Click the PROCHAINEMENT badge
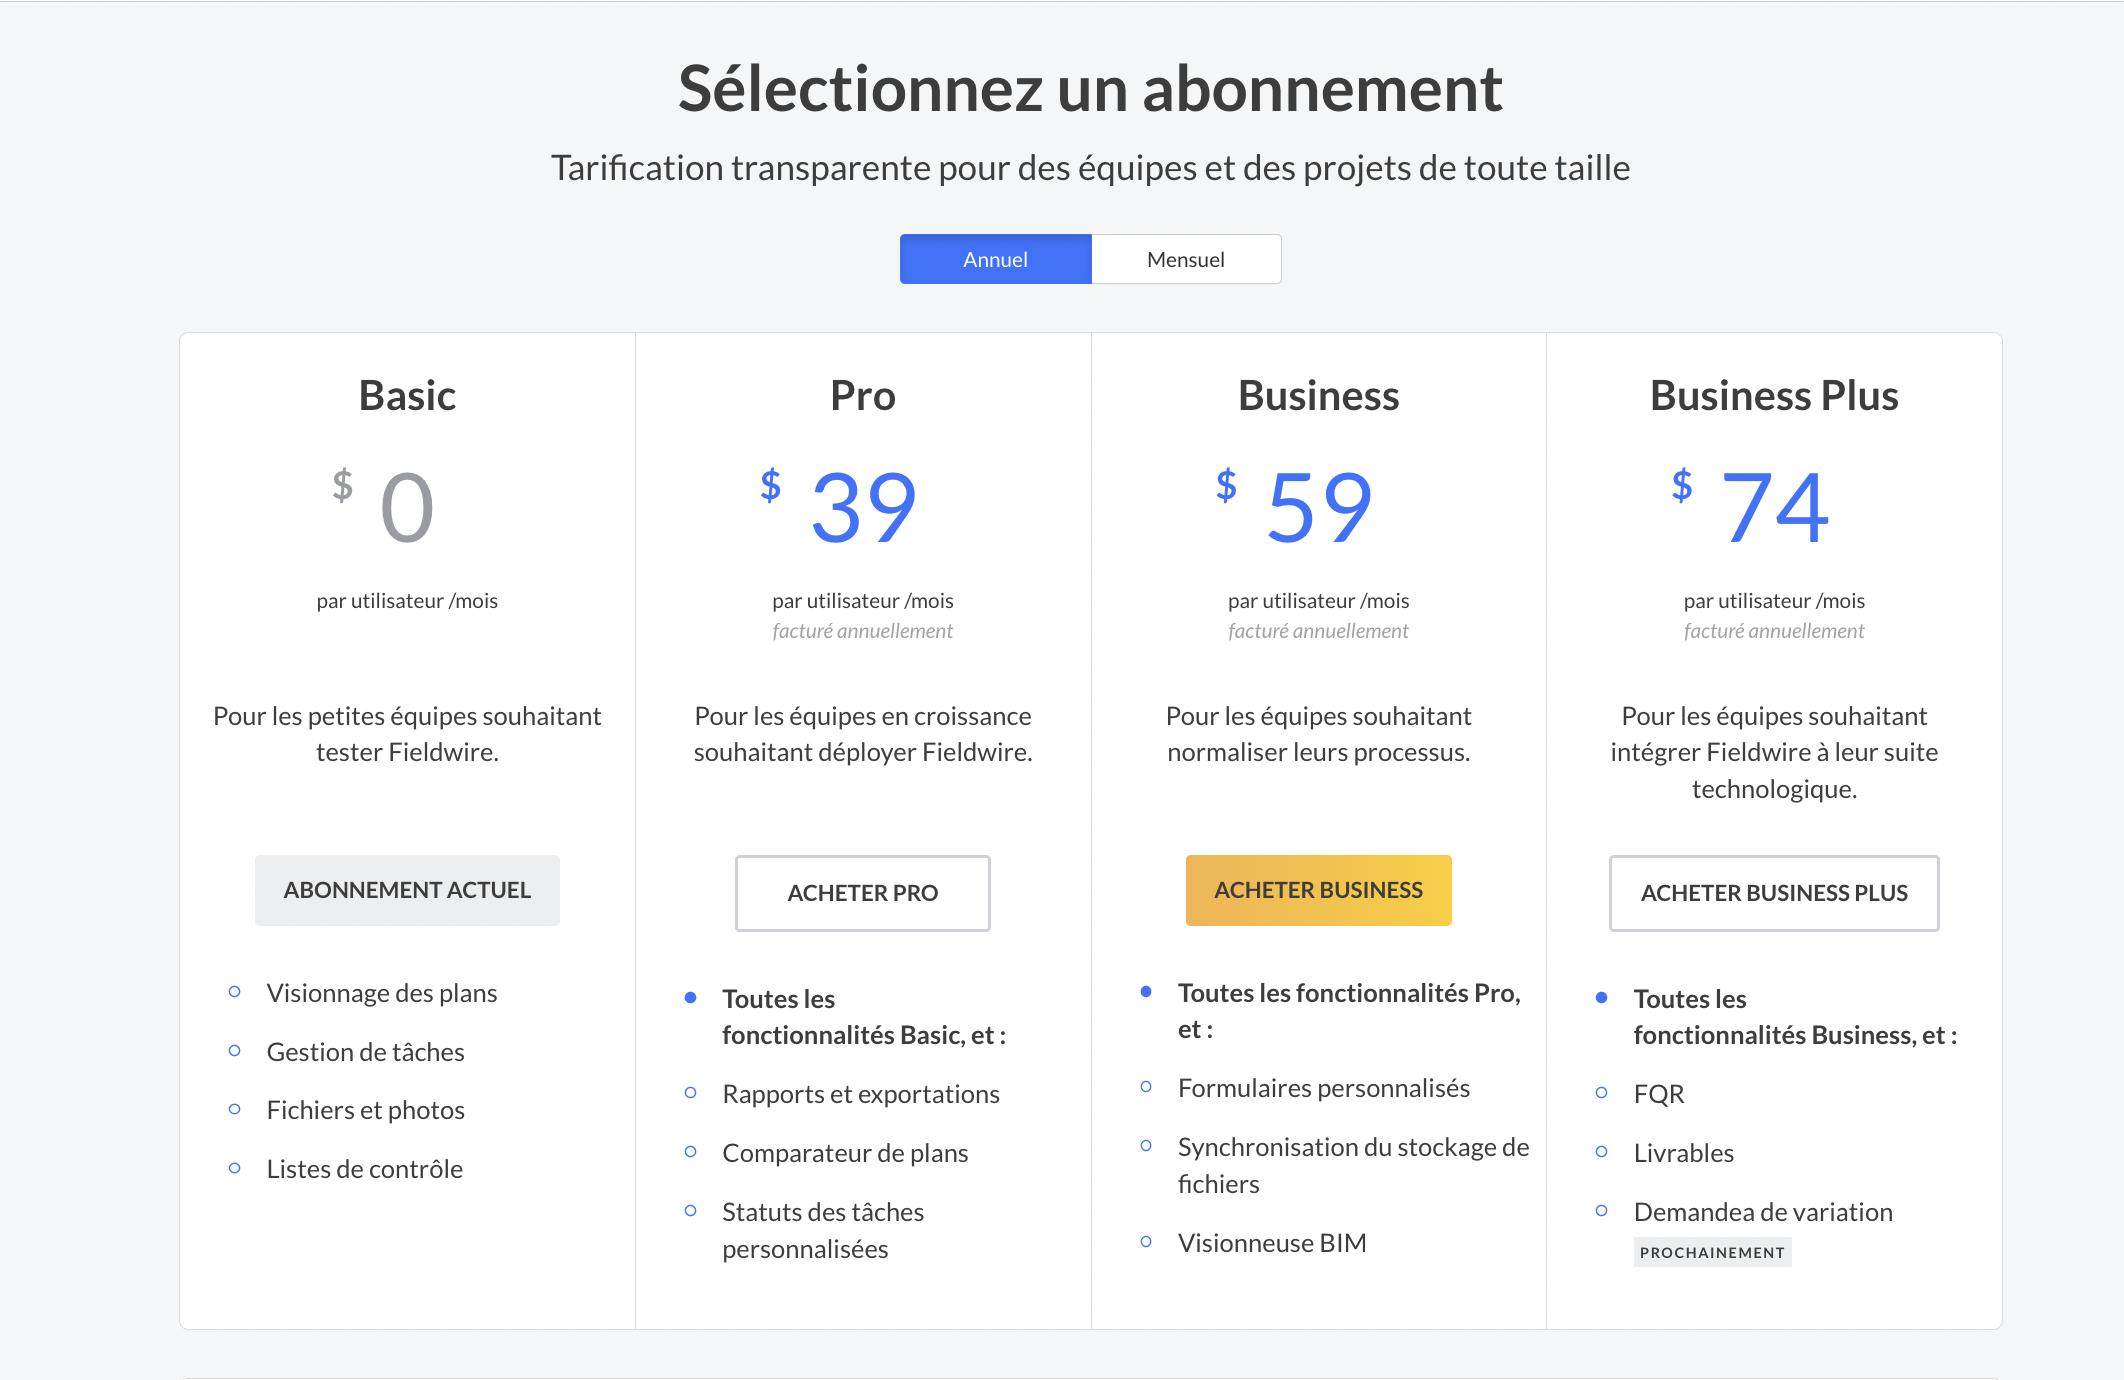The height and width of the screenshot is (1380, 2124). (x=1712, y=1252)
